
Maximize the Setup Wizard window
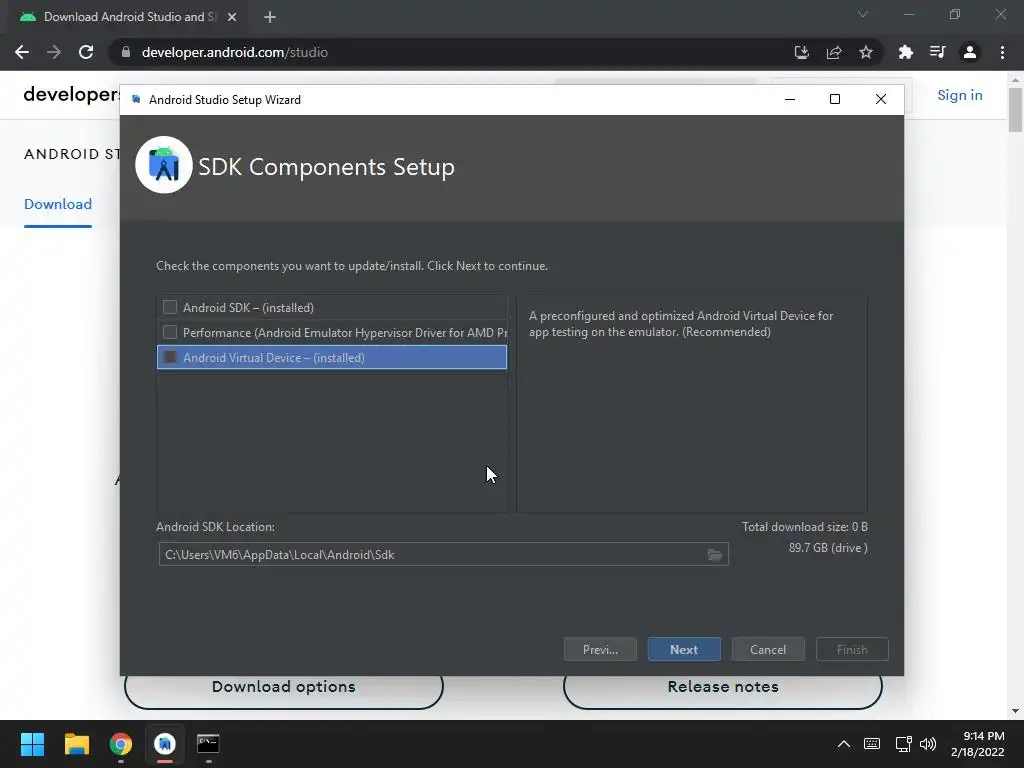tap(835, 99)
